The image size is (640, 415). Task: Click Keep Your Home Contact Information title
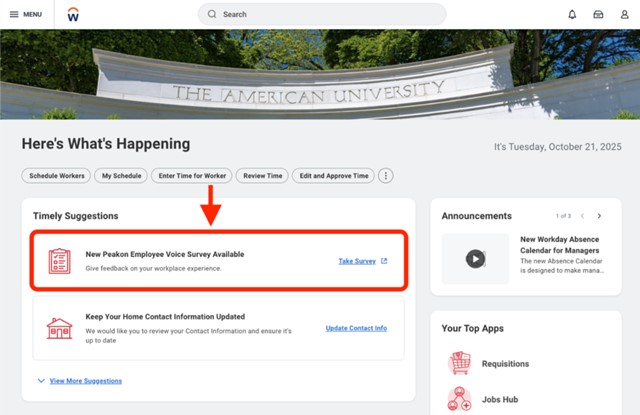coord(165,317)
